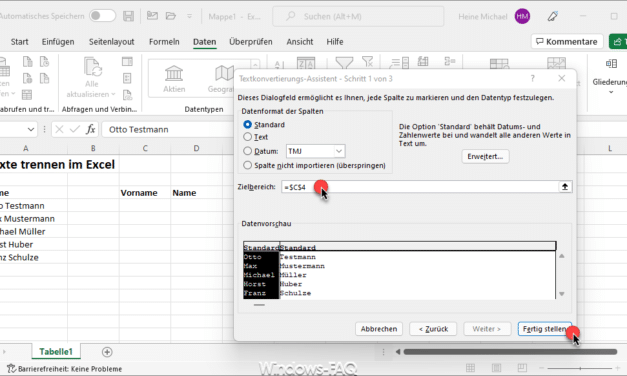627x376 pixels.
Task: Select the Tabelle1 sheet tab
Action: click(56, 352)
